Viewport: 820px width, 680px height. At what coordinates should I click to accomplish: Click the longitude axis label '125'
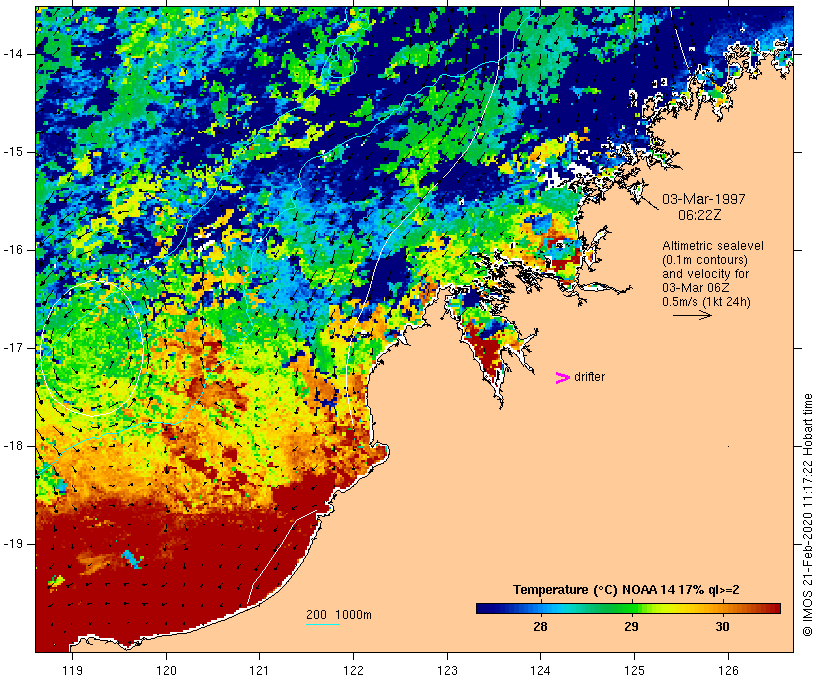click(x=634, y=670)
